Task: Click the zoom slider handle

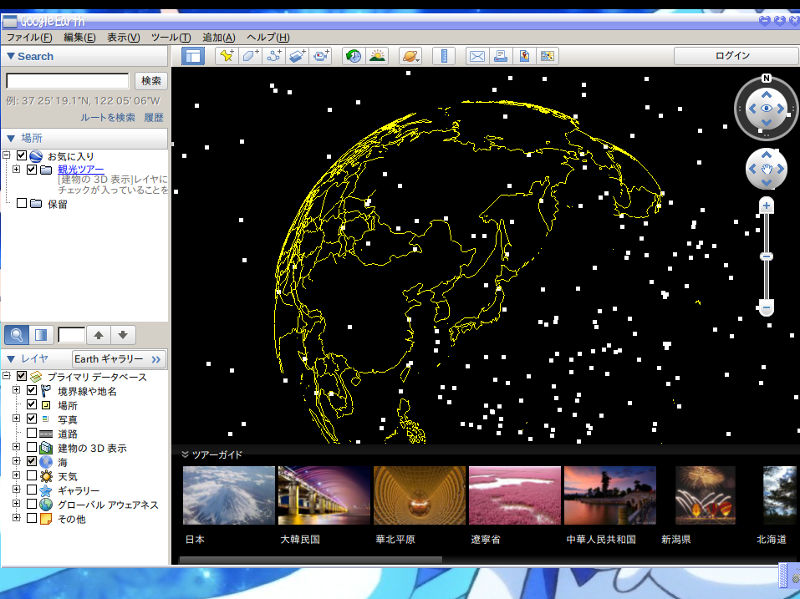Action: pyautogui.click(x=766, y=257)
